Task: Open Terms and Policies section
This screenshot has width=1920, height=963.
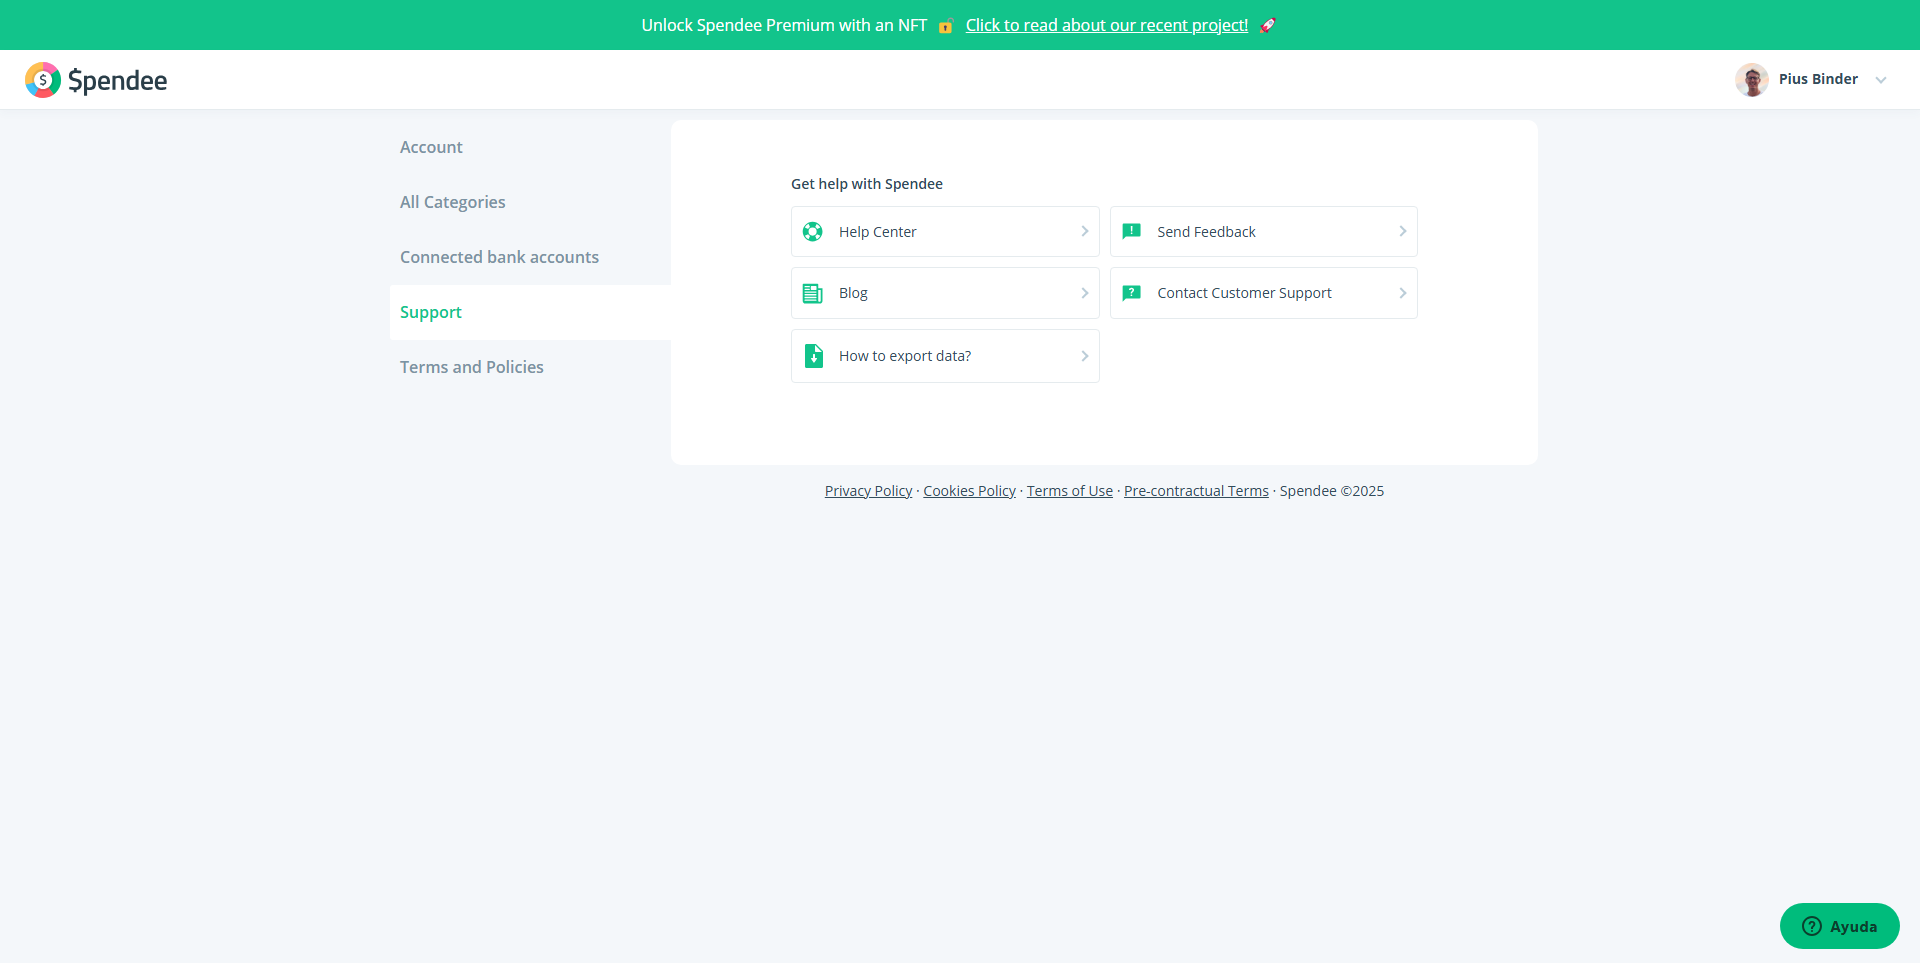Action: [471, 367]
